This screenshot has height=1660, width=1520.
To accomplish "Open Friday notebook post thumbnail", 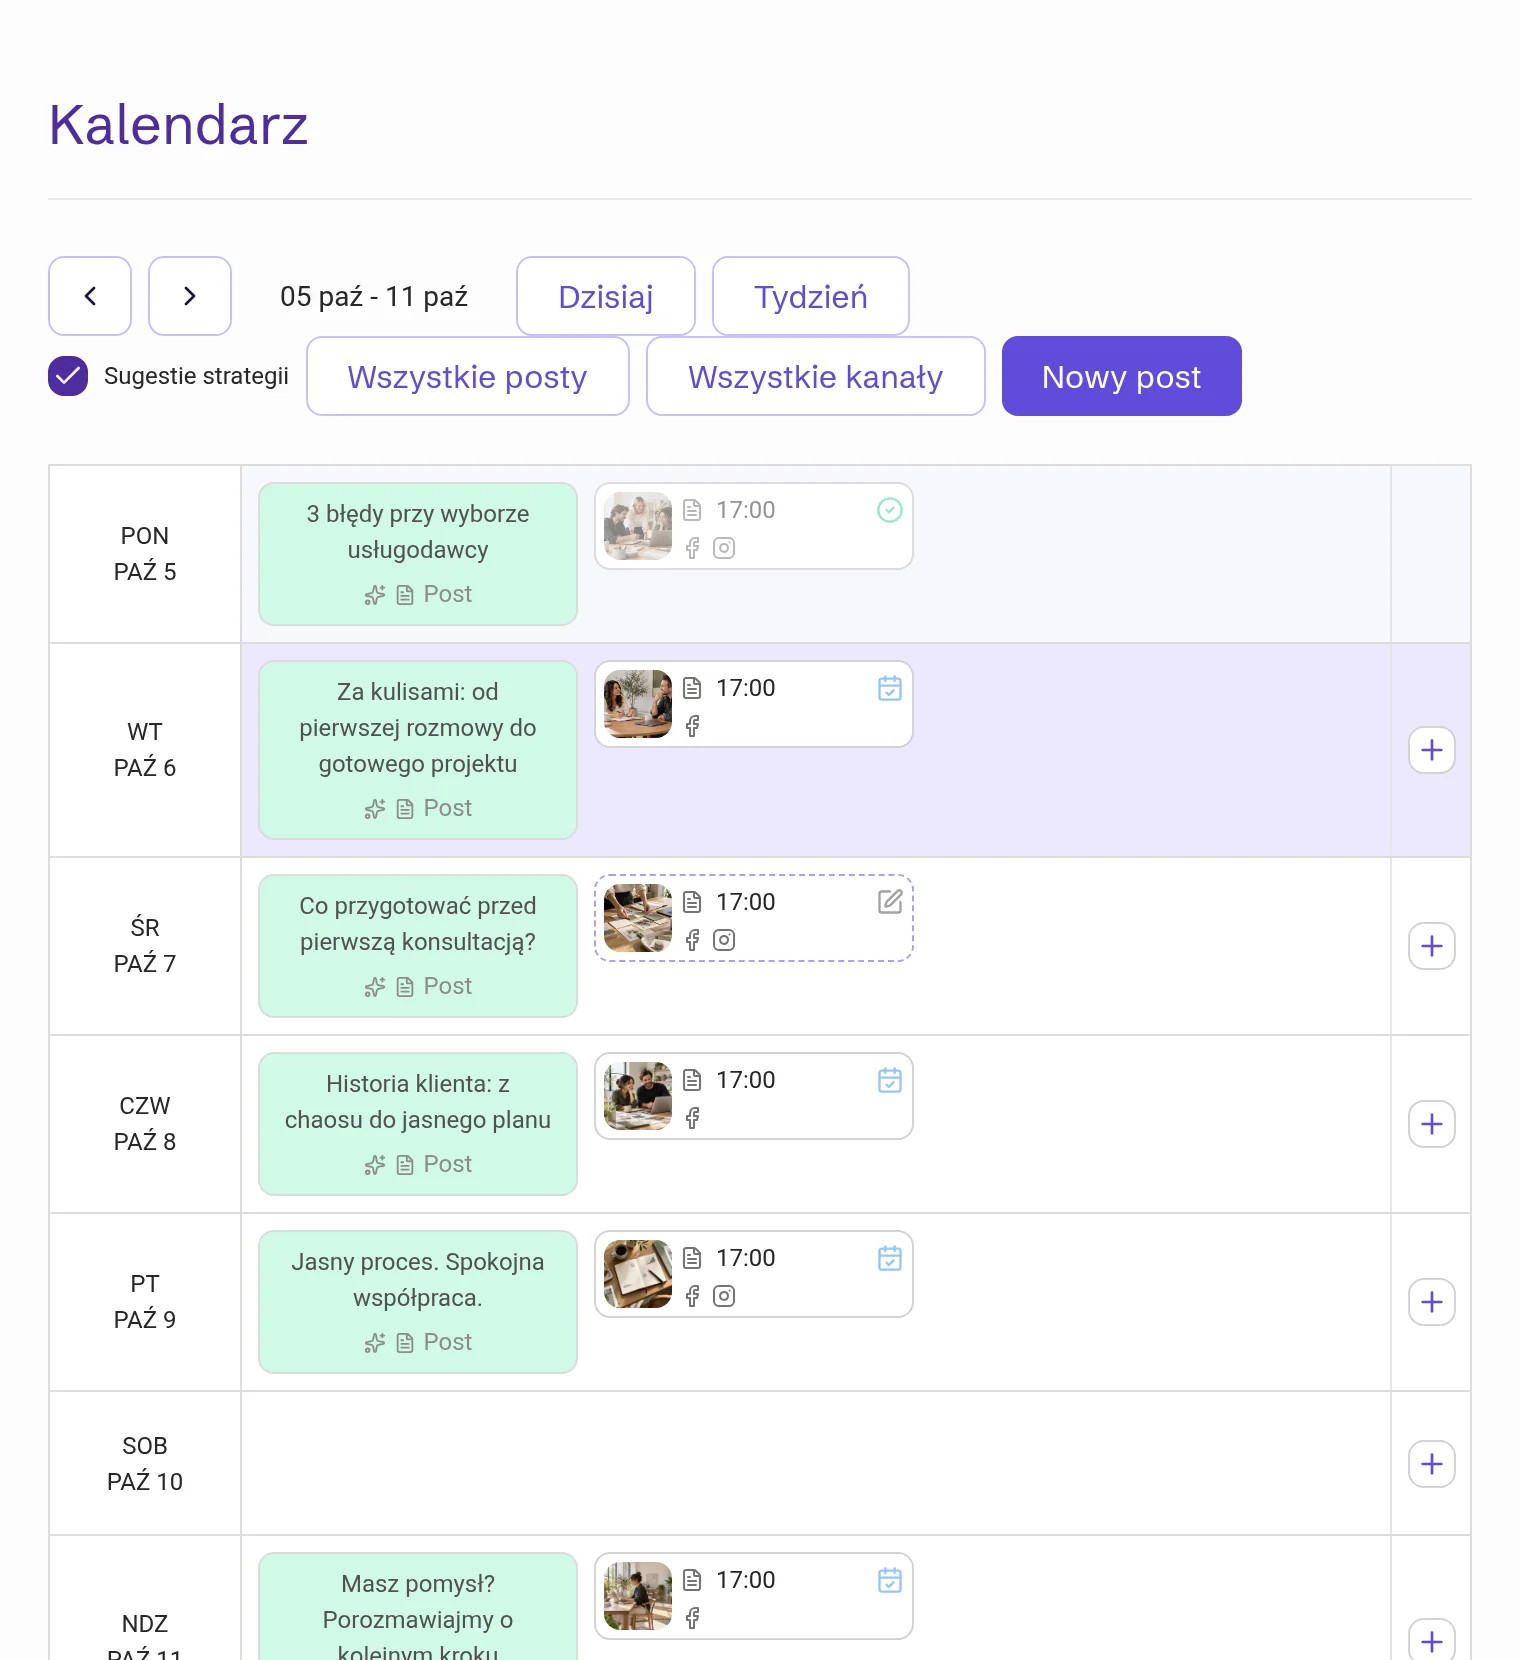I will [x=638, y=1274].
